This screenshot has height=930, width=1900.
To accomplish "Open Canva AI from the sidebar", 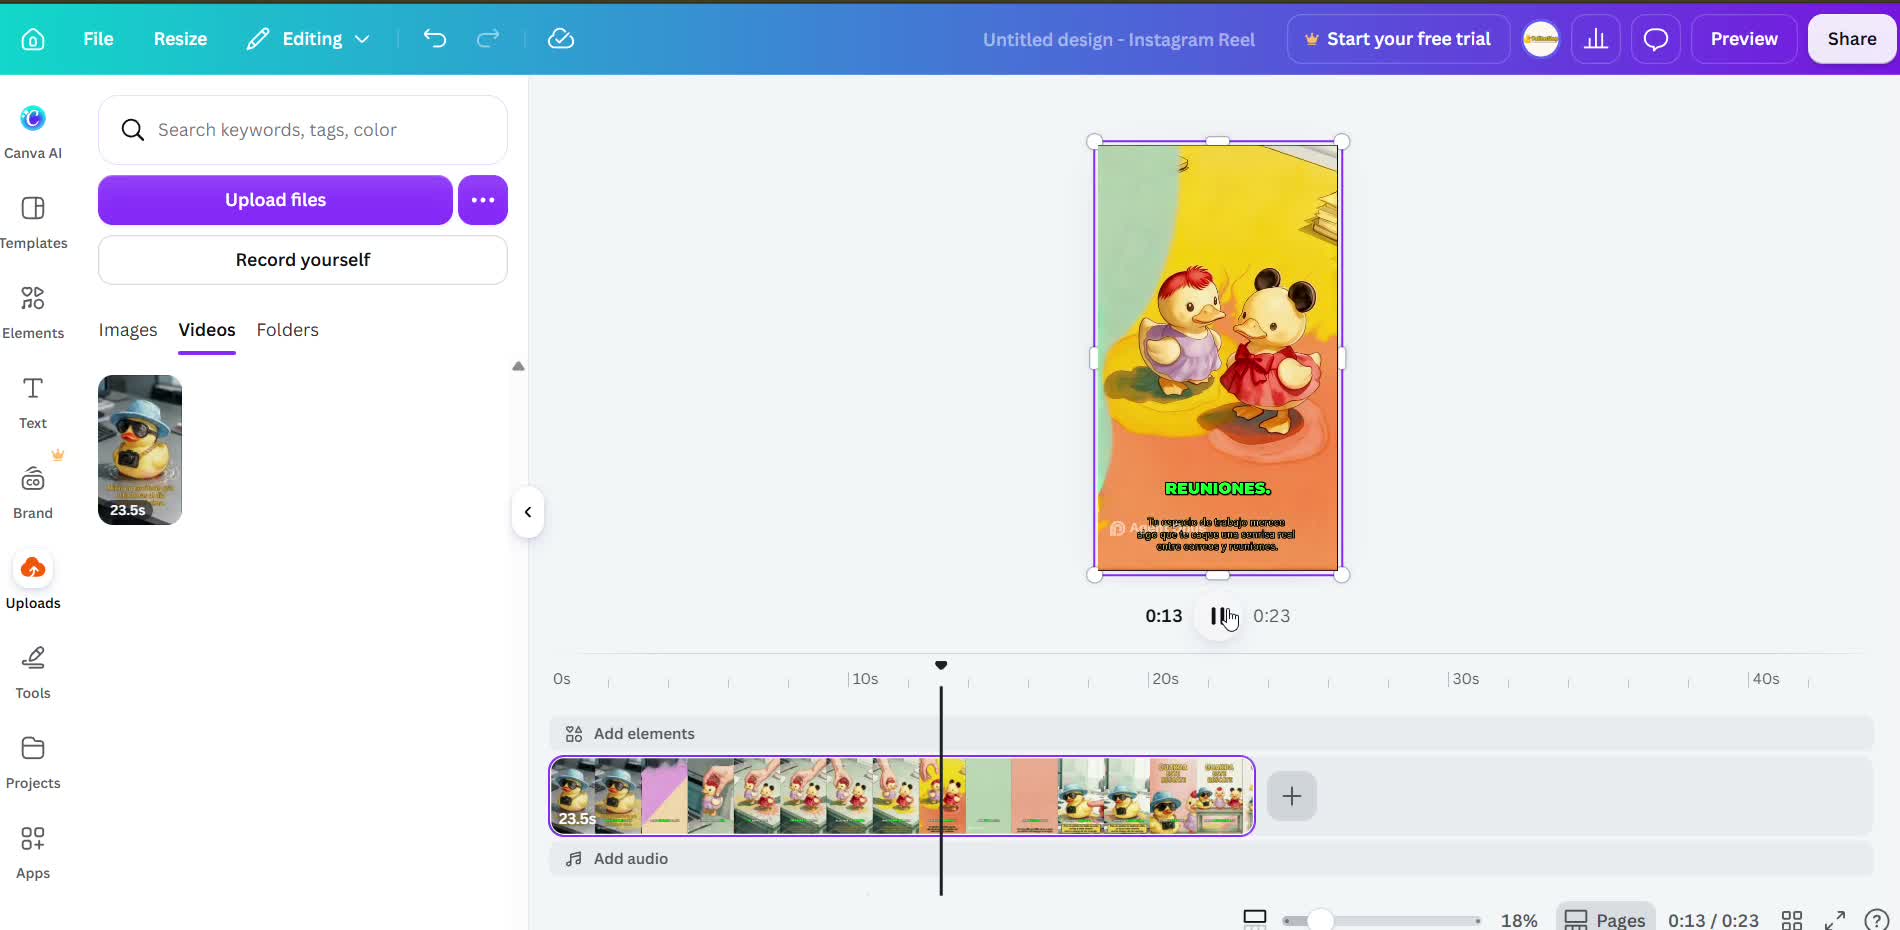I will pos(33,132).
